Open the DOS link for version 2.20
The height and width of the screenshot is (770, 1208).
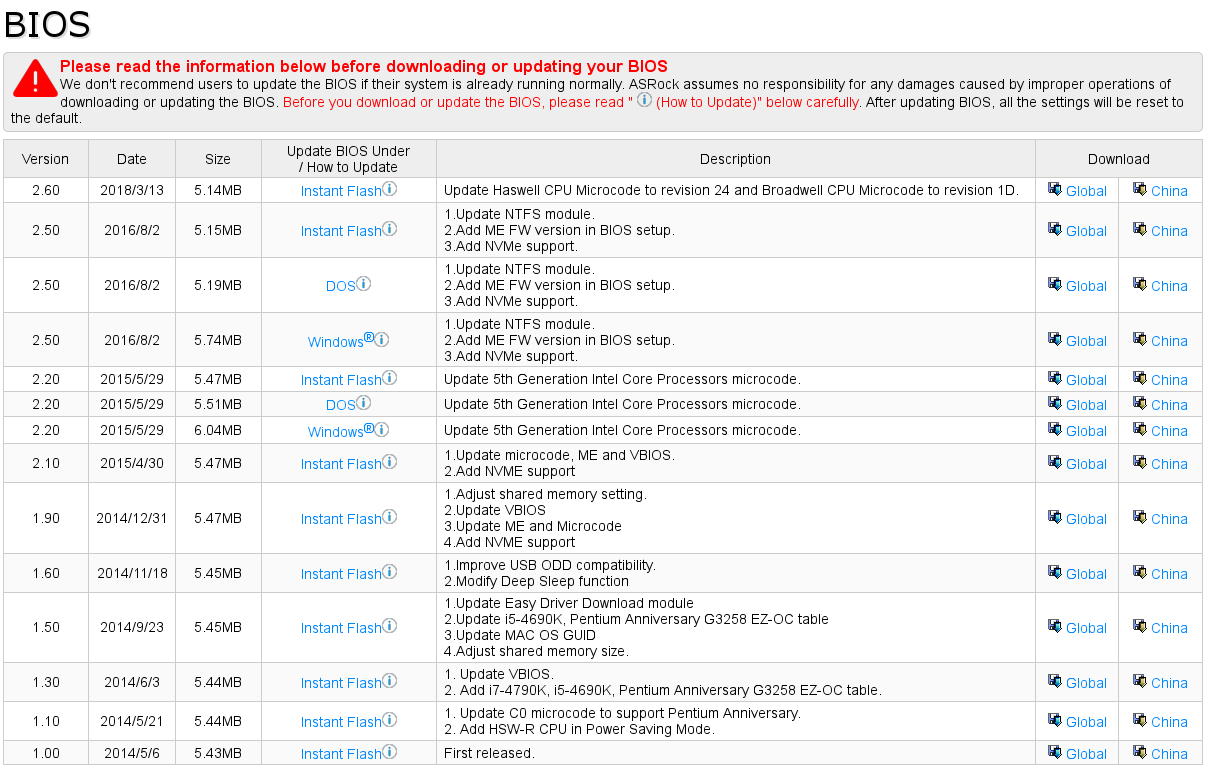point(341,405)
